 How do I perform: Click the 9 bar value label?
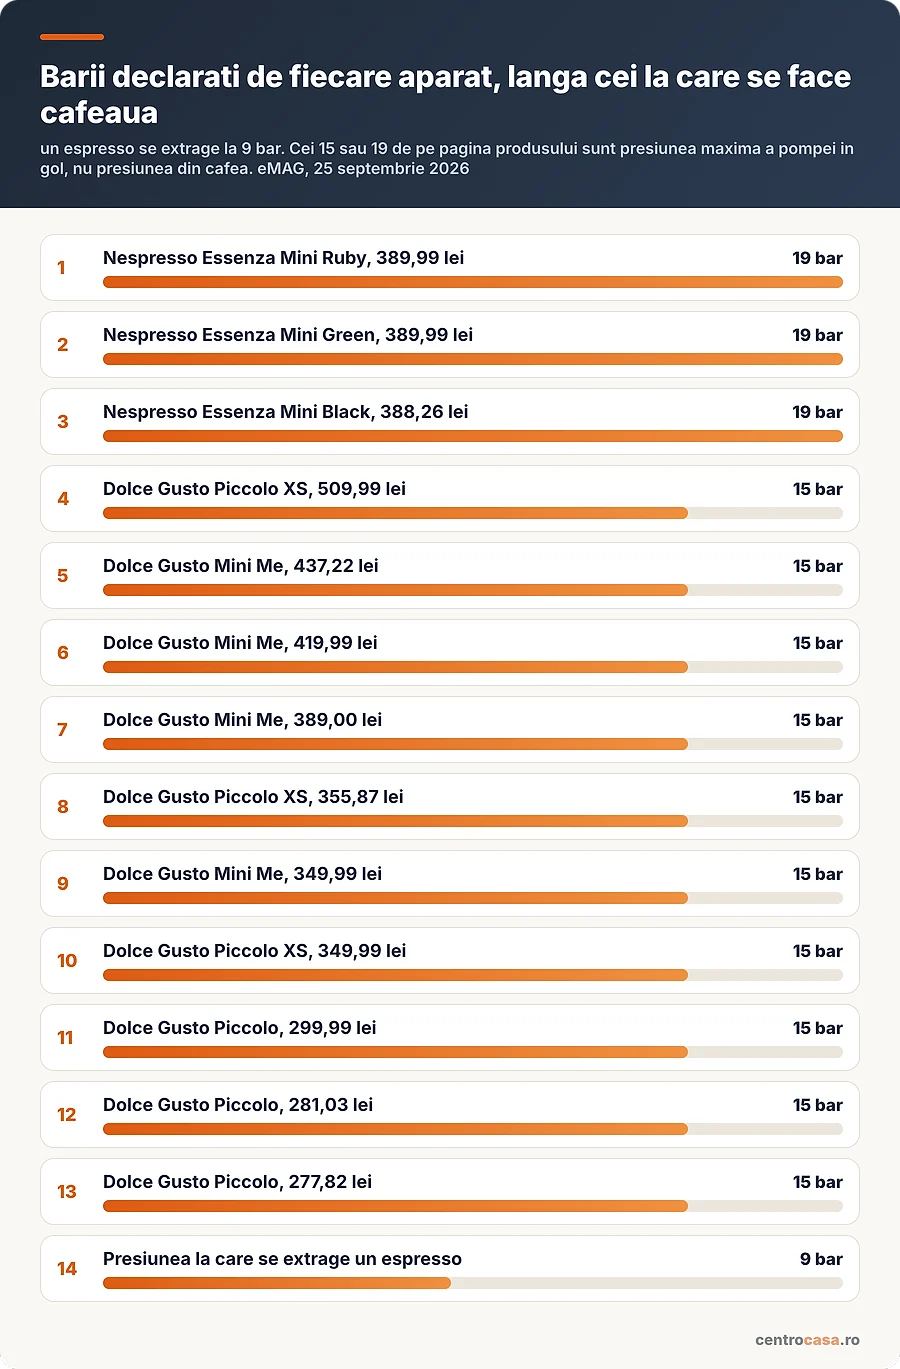click(821, 1259)
